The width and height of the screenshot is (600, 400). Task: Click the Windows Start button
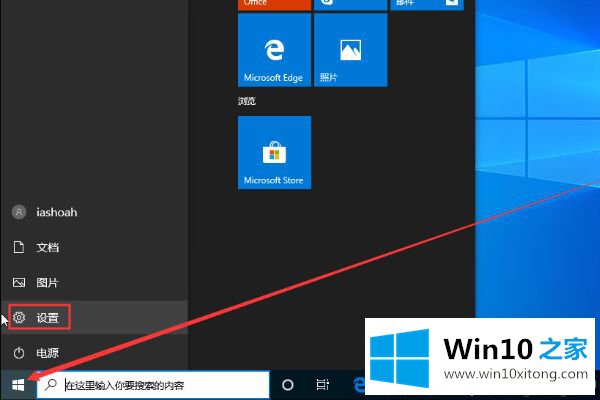coord(18,385)
